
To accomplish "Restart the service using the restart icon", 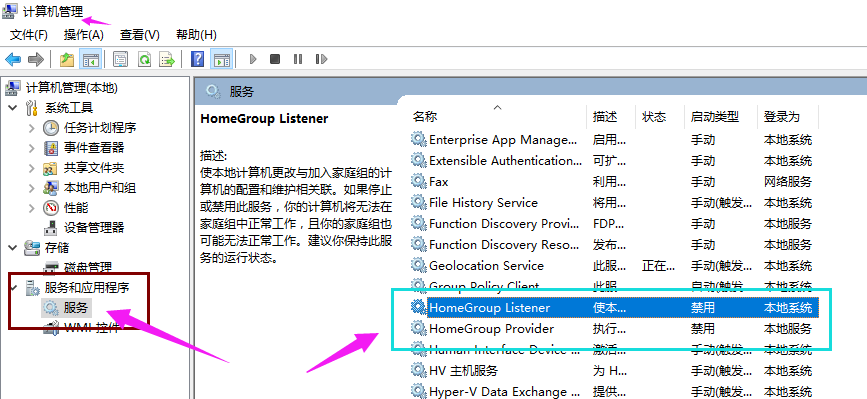I will tap(321, 59).
